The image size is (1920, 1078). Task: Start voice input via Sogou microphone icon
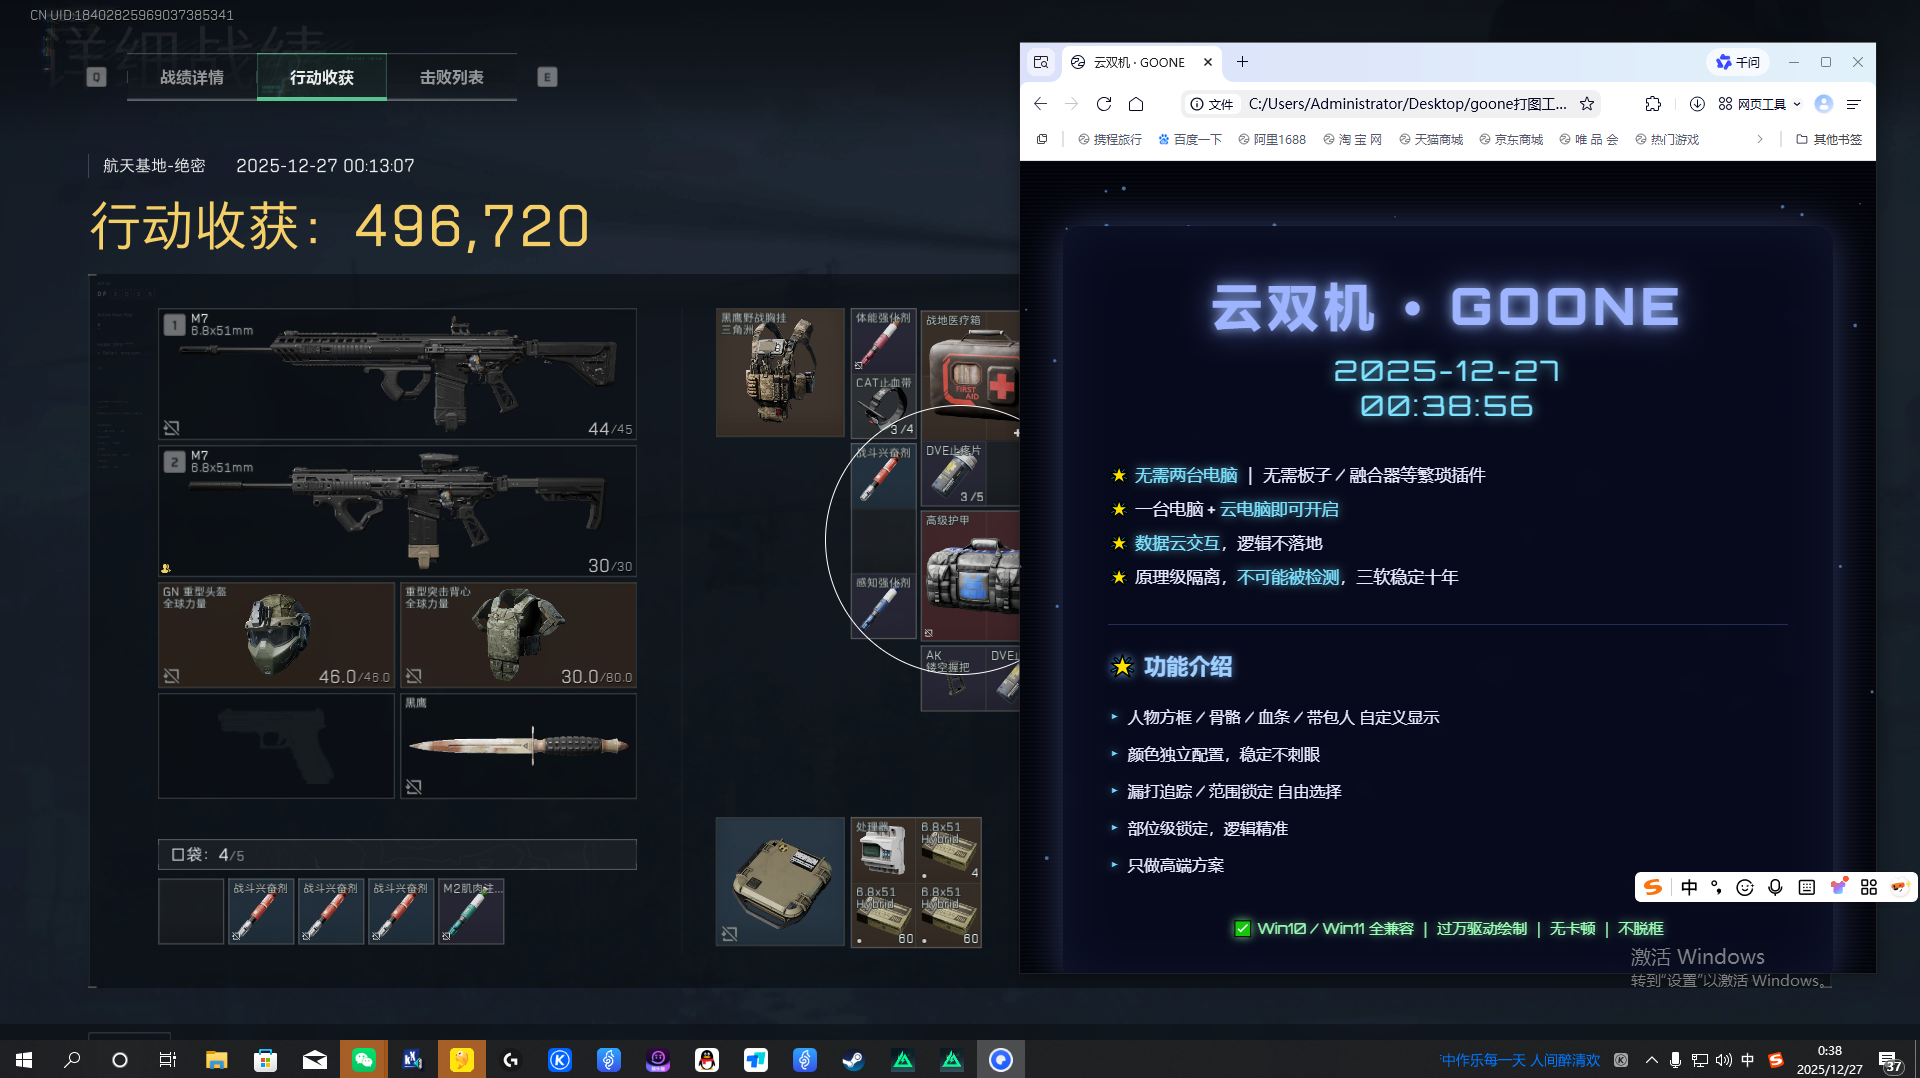point(1776,887)
